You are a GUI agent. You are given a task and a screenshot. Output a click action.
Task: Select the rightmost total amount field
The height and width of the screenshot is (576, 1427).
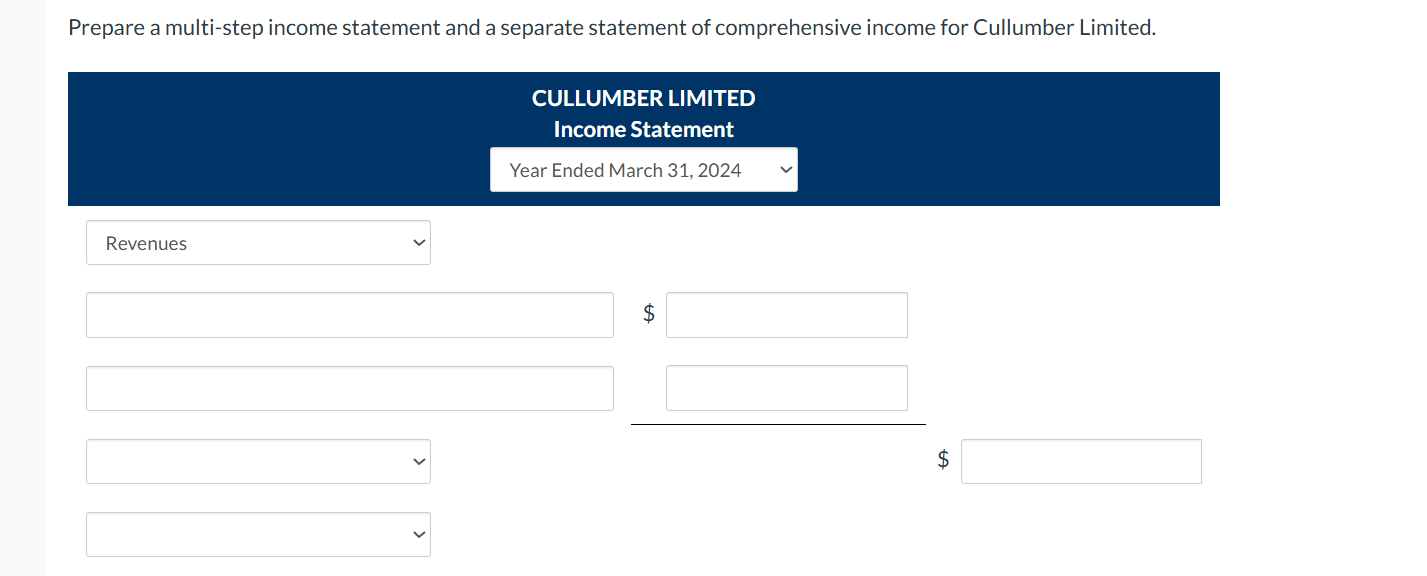(x=1080, y=461)
